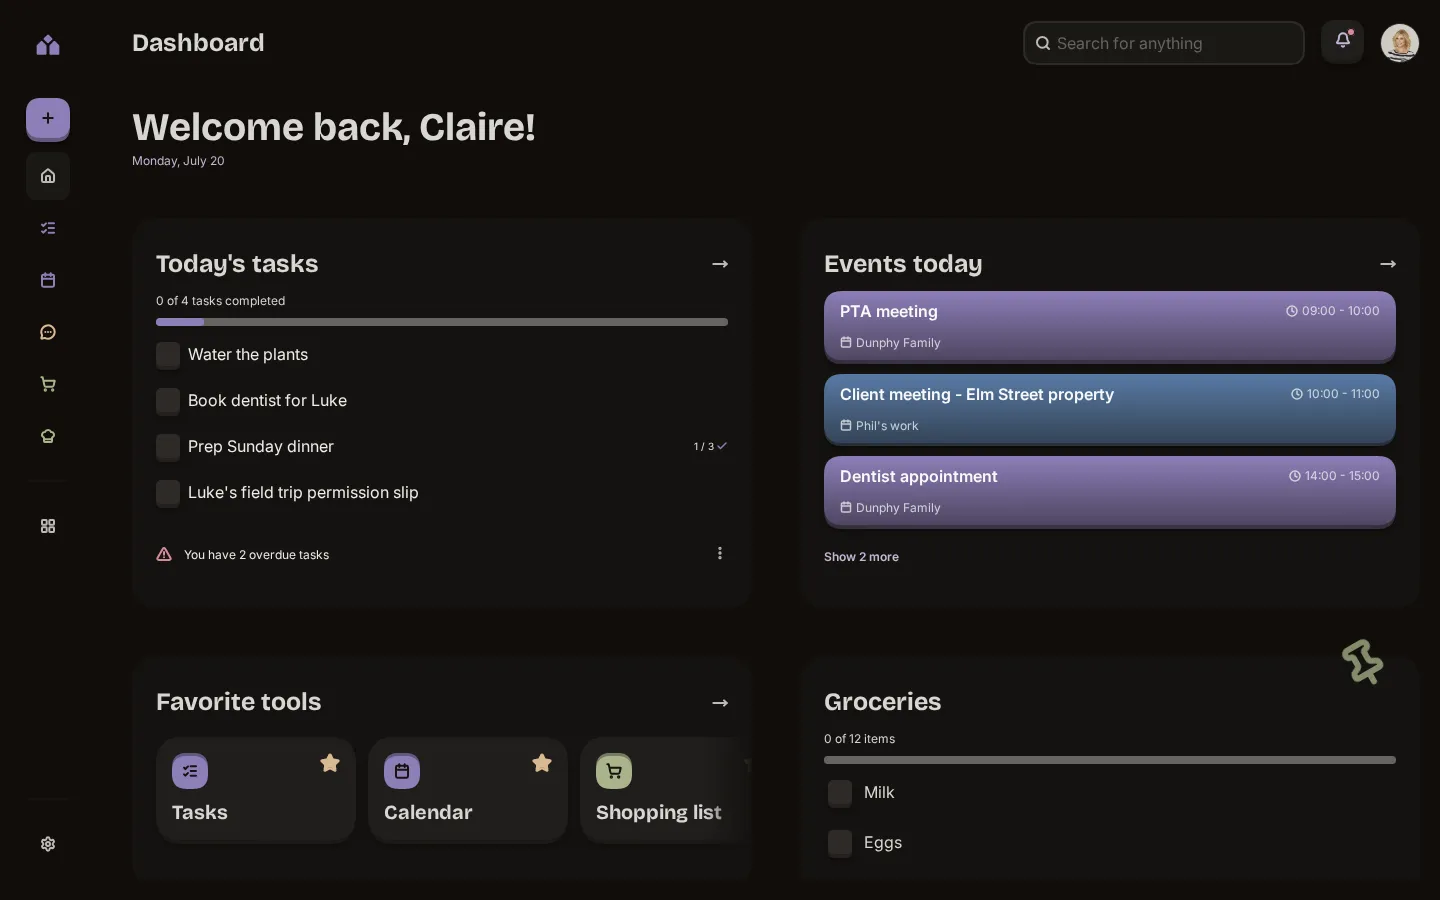Image resolution: width=1440 pixels, height=900 pixels.
Task: Unfavorite the Calendar tool star
Action: 542,763
